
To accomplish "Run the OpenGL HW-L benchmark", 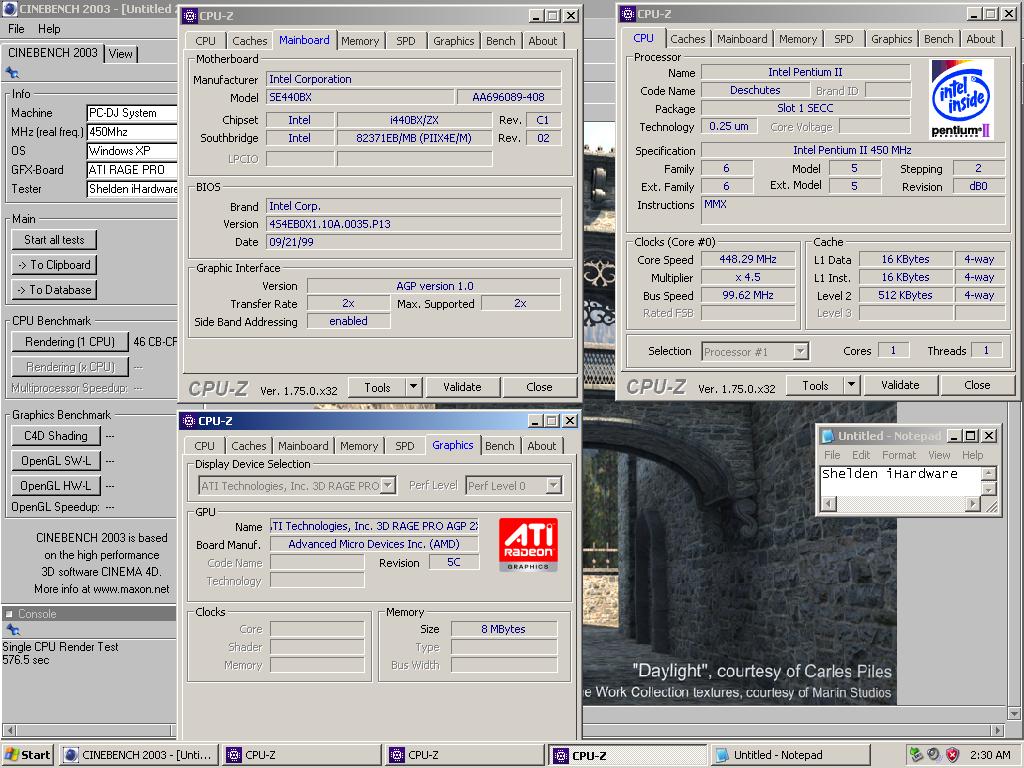I will pos(56,485).
